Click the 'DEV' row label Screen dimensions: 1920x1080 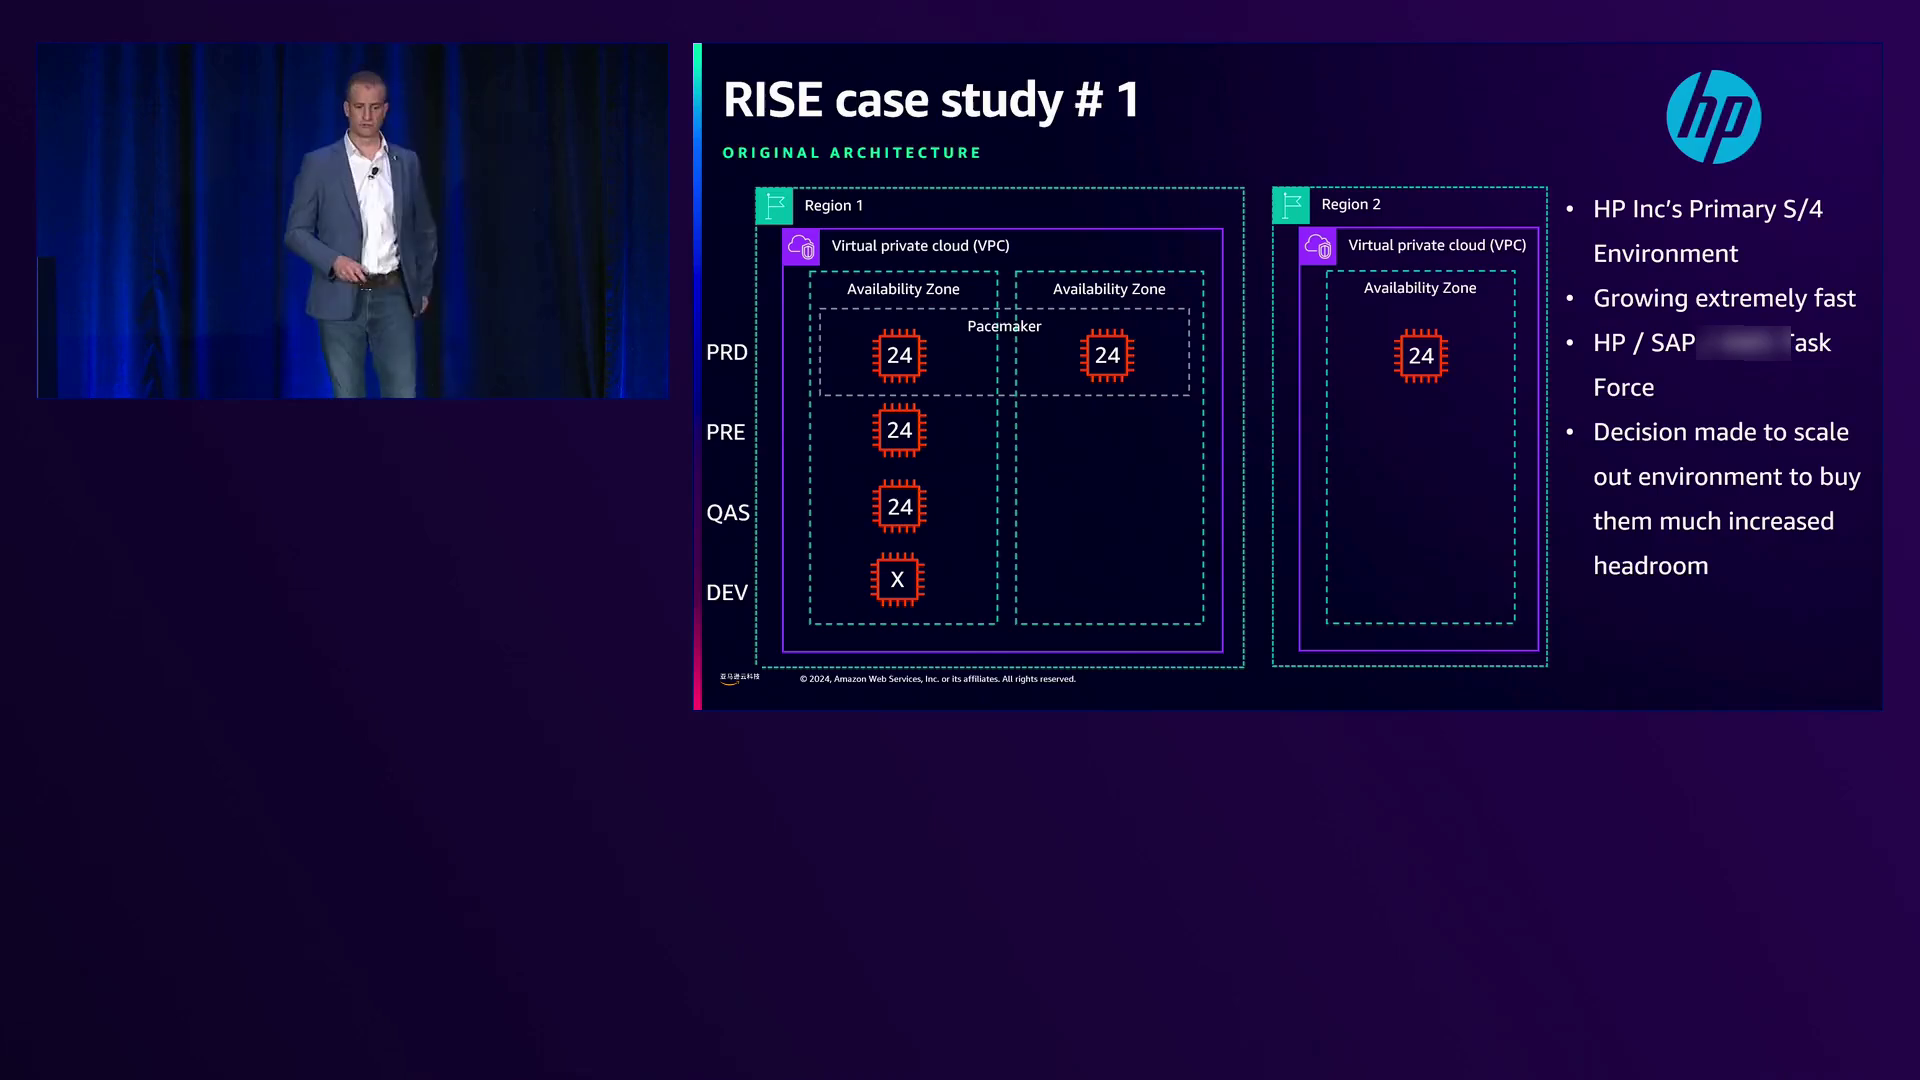pos(727,593)
